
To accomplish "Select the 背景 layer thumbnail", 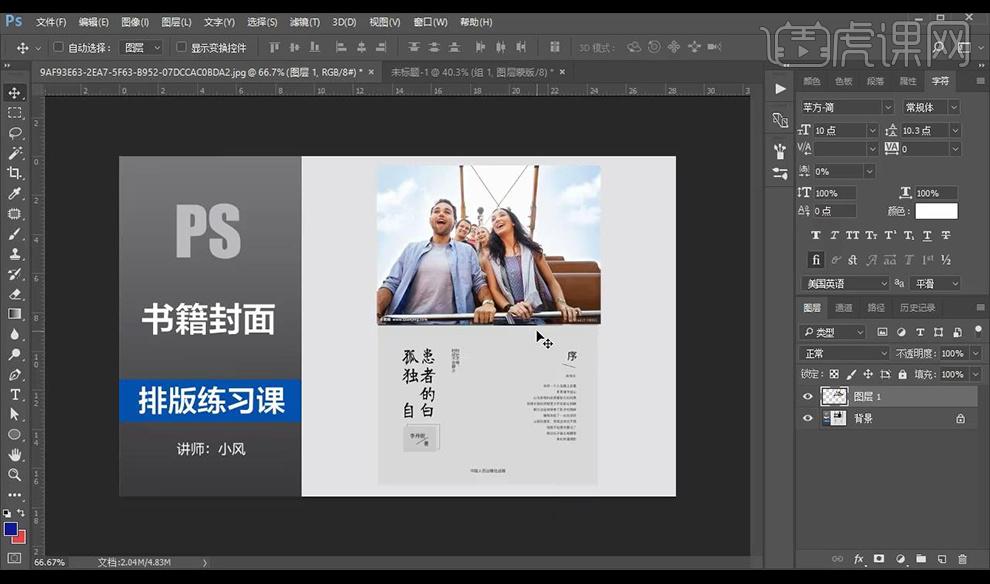I will [833, 419].
